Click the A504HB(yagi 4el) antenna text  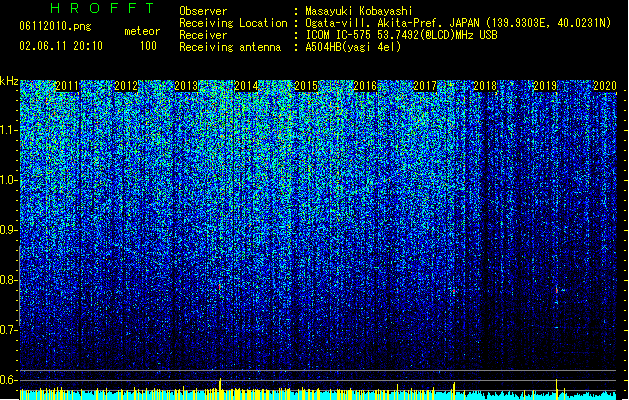(x=353, y=47)
